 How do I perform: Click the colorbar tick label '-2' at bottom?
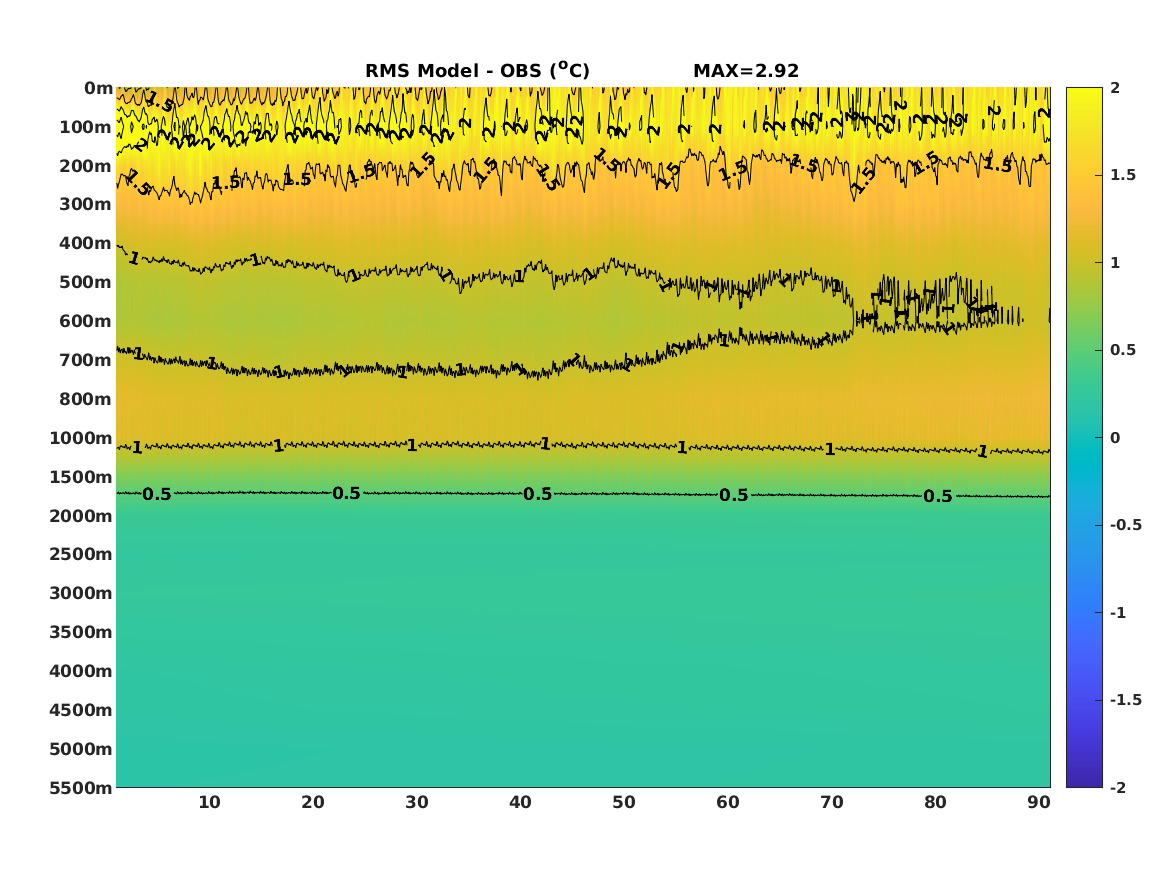(x=1118, y=788)
